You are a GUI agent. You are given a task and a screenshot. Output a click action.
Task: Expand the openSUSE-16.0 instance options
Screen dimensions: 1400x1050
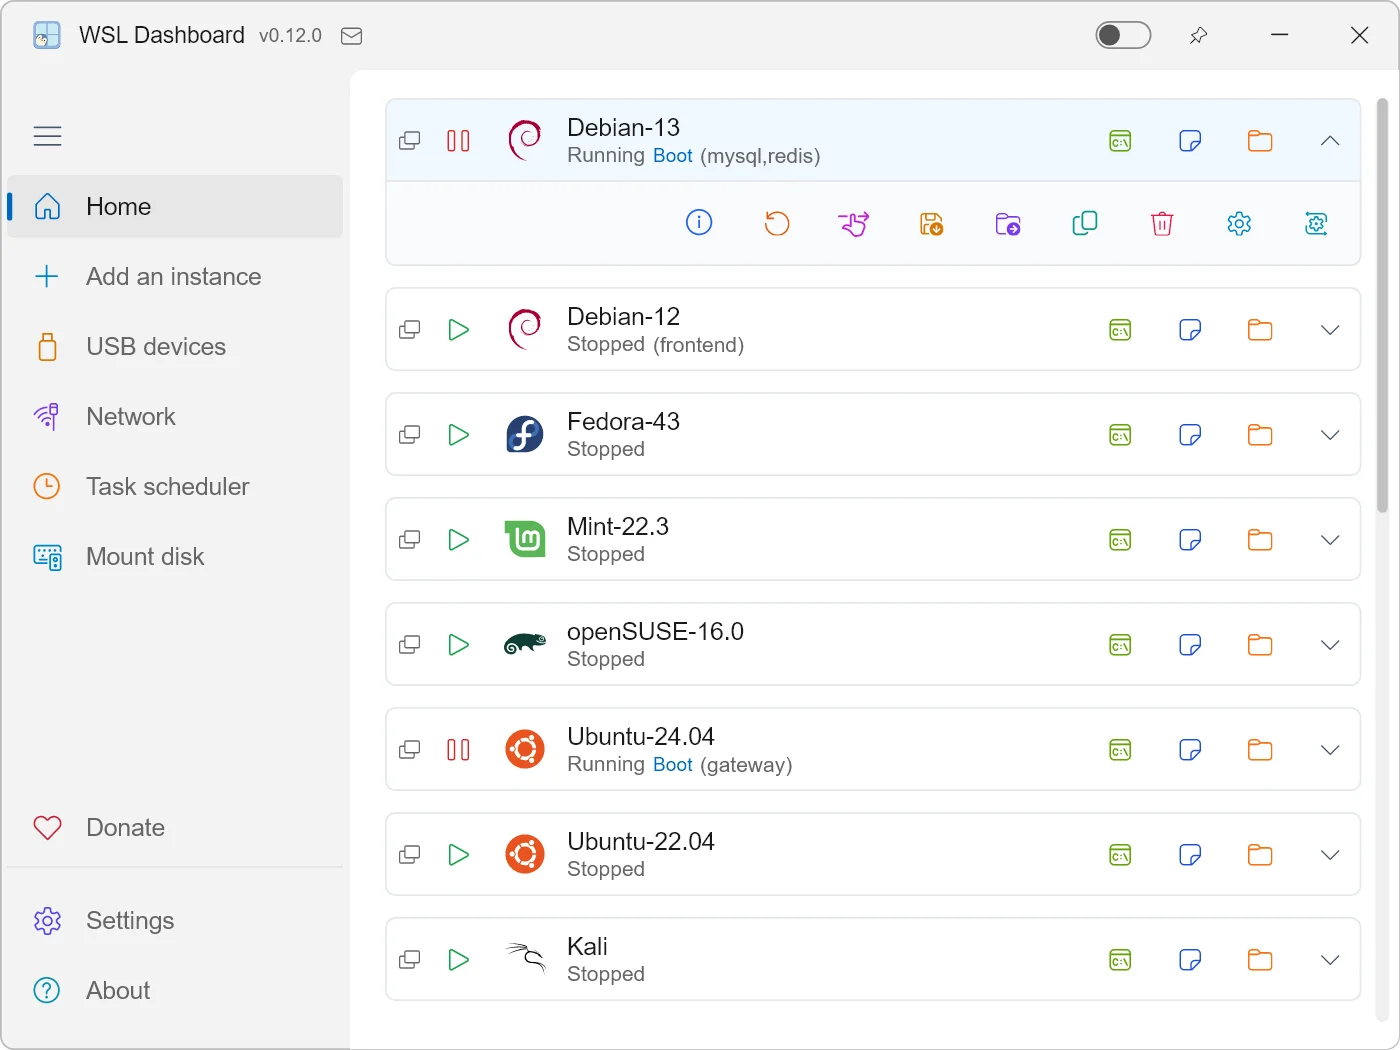pyautogui.click(x=1330, y=645)
